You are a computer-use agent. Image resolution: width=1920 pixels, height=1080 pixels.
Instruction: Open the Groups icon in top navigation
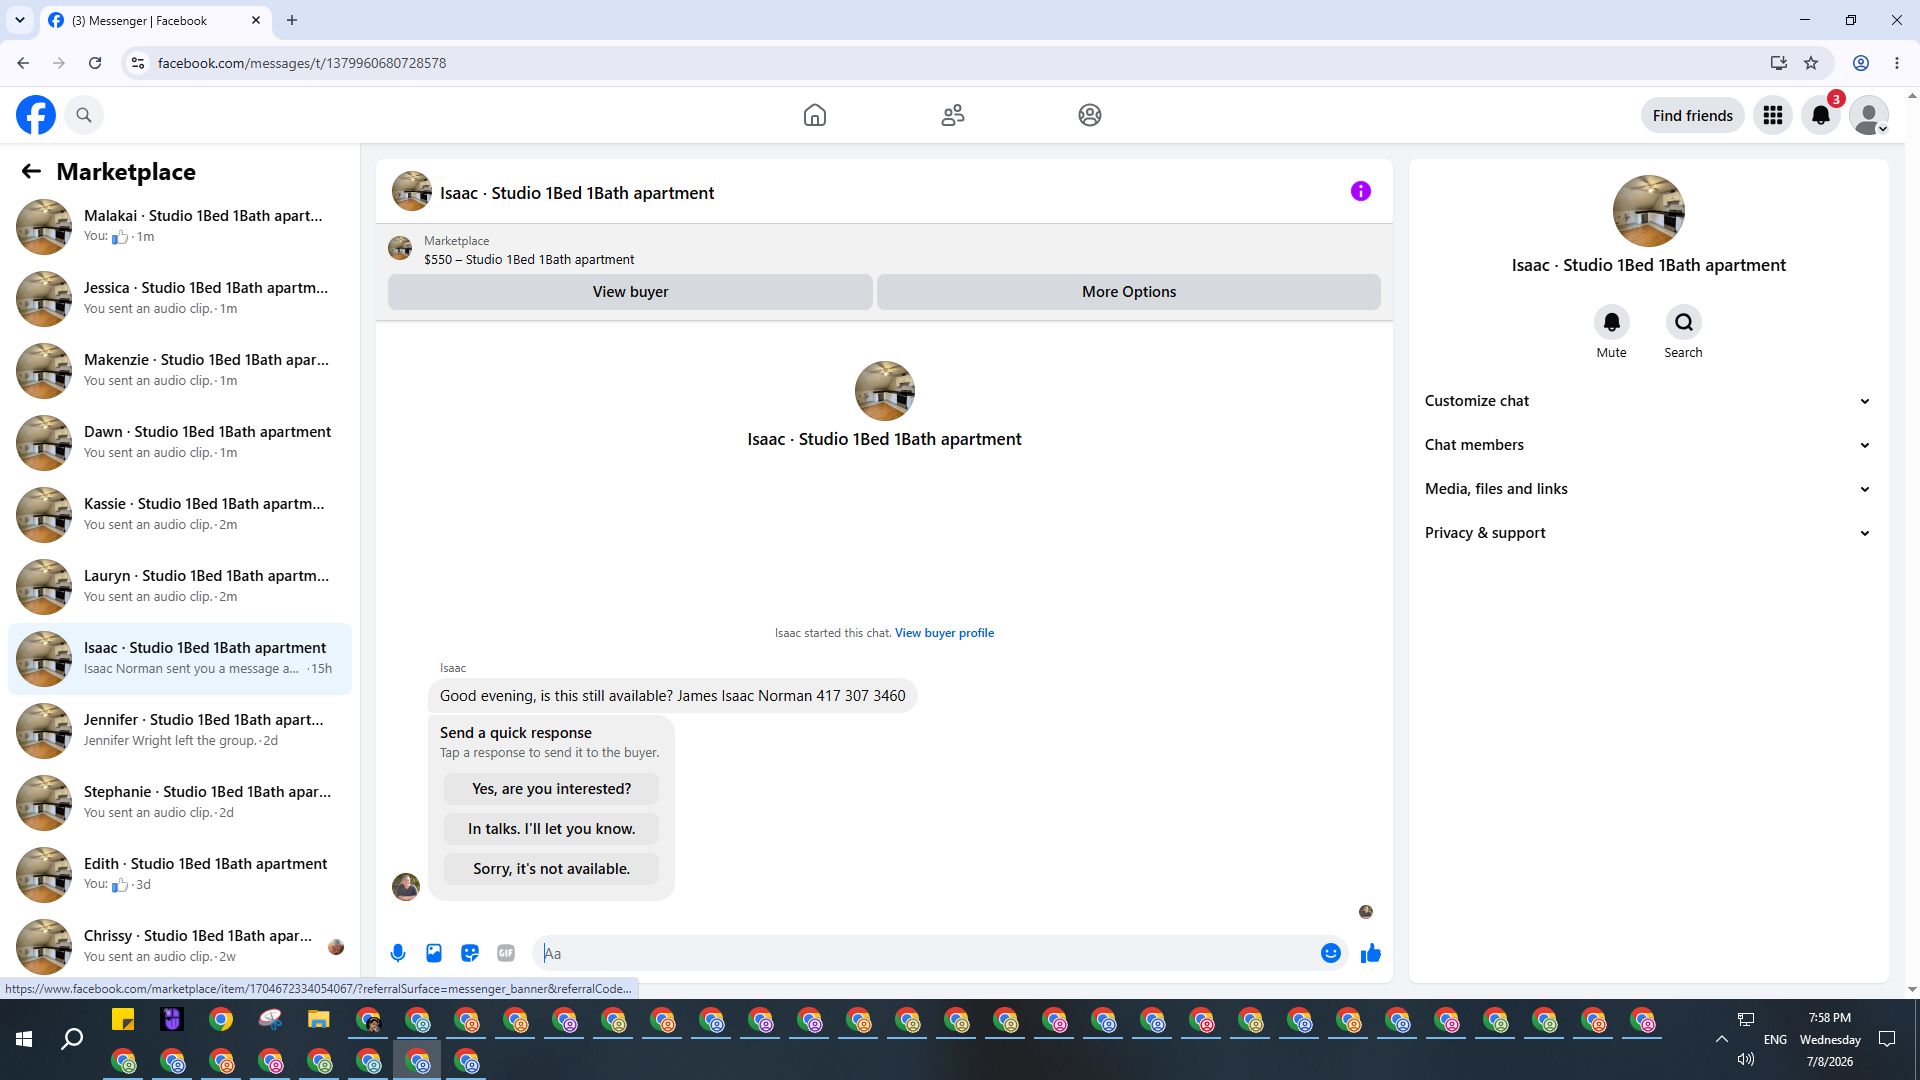[x=1090, y=115]
